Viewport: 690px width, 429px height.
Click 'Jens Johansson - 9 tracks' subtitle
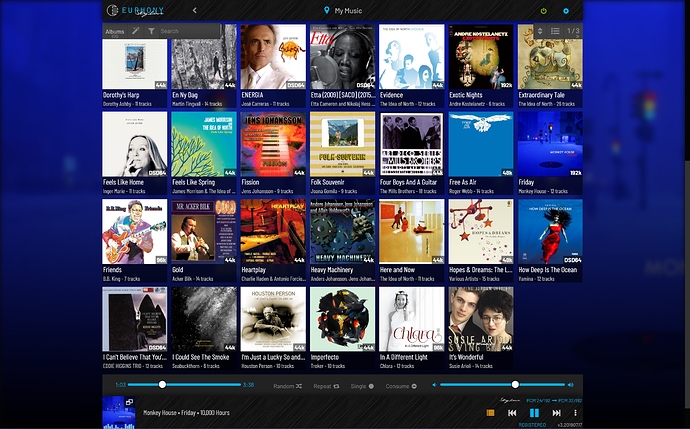tap(267, 191)
